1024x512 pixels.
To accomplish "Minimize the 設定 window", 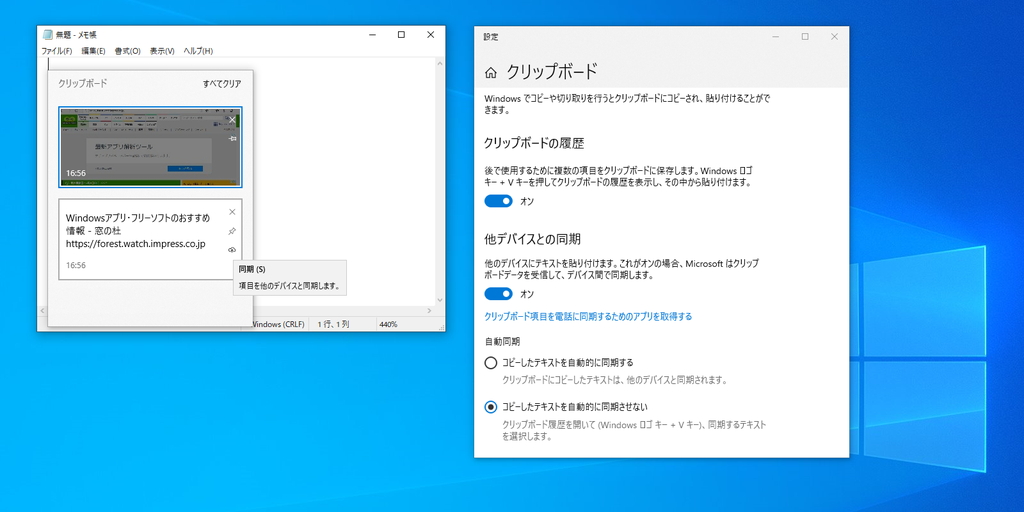I will [775, 37].
